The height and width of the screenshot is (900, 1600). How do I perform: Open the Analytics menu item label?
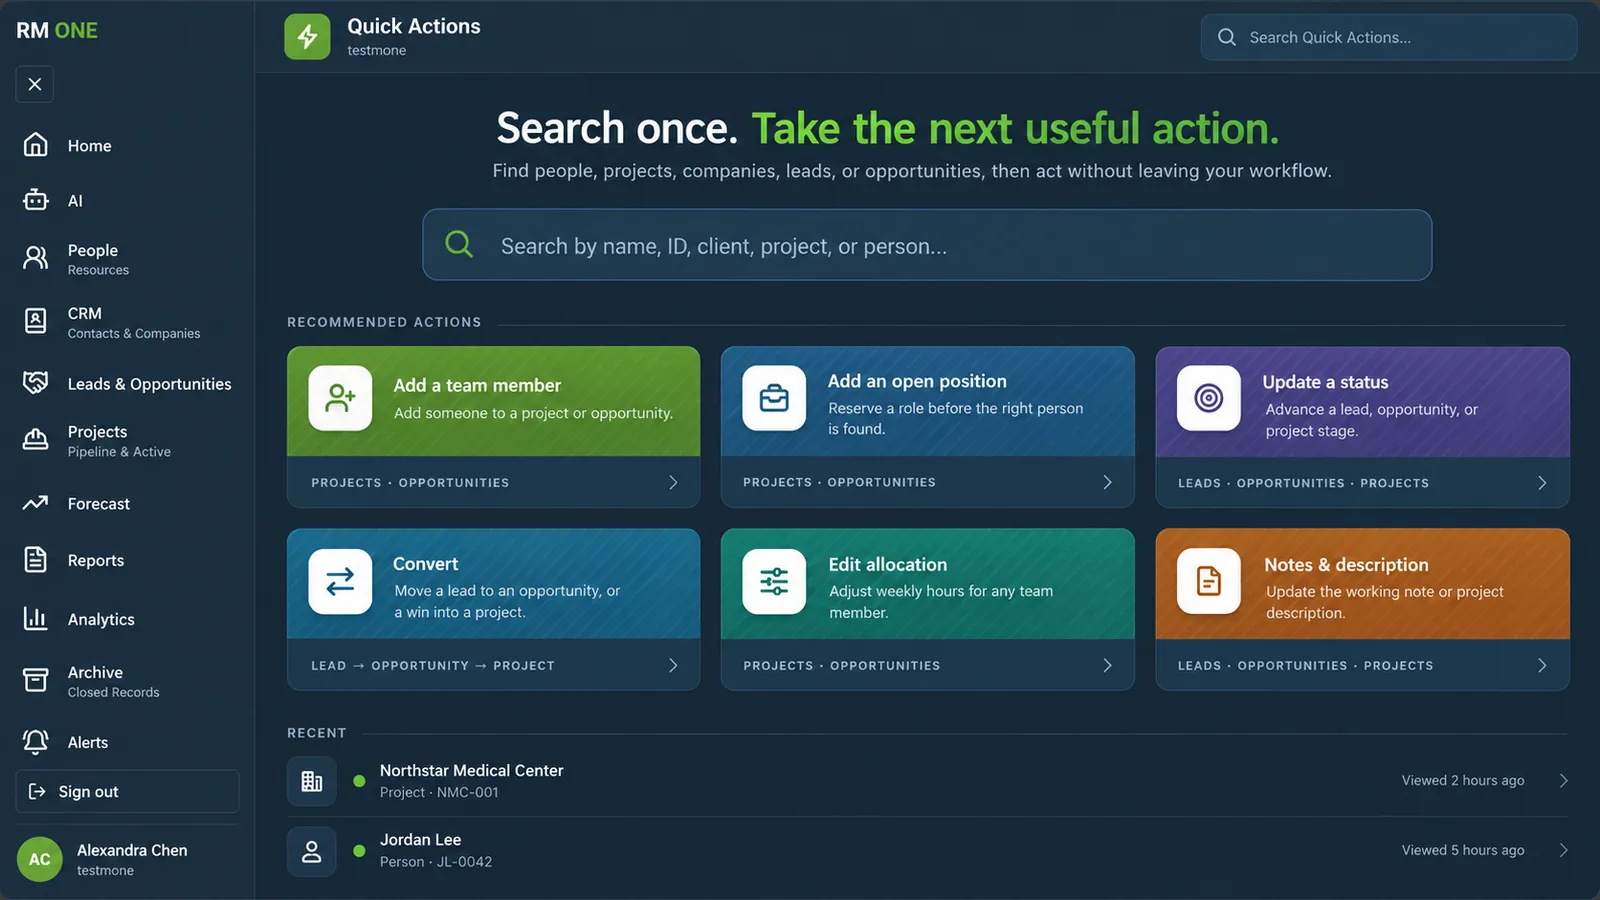pyautogui.click(x=101, y=620)
